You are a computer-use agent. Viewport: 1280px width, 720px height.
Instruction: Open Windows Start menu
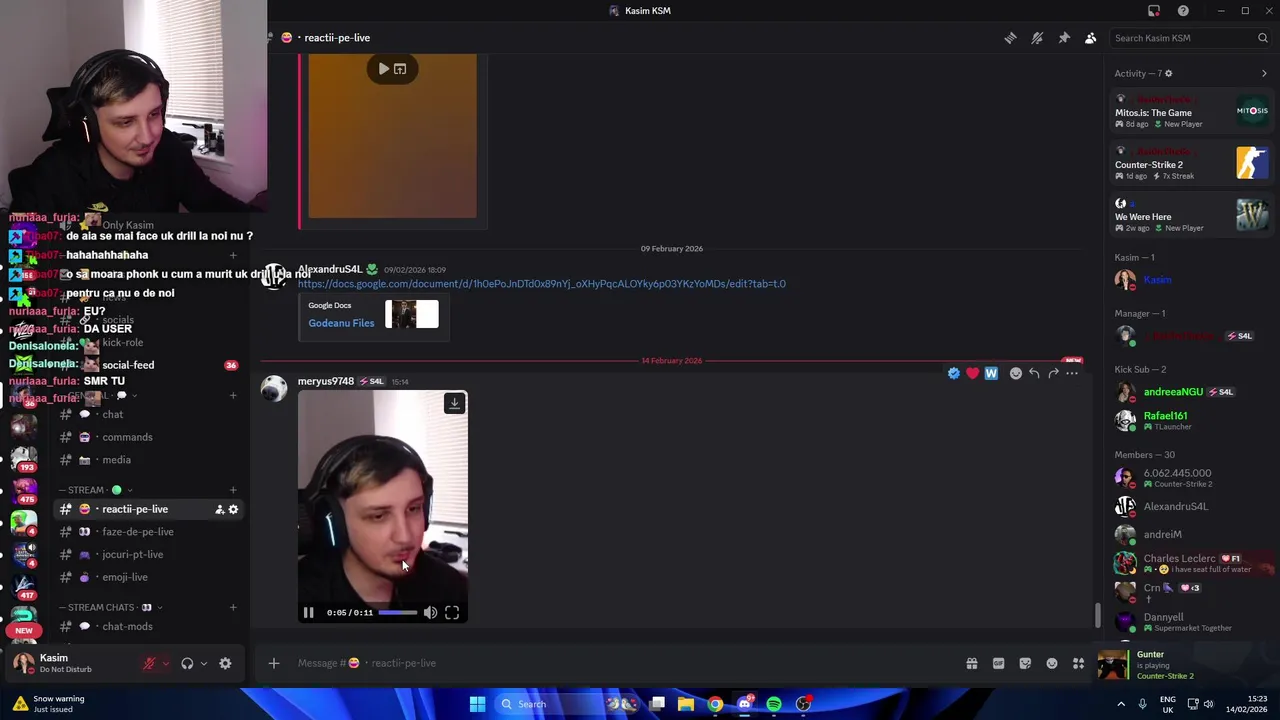coord(477,704)
